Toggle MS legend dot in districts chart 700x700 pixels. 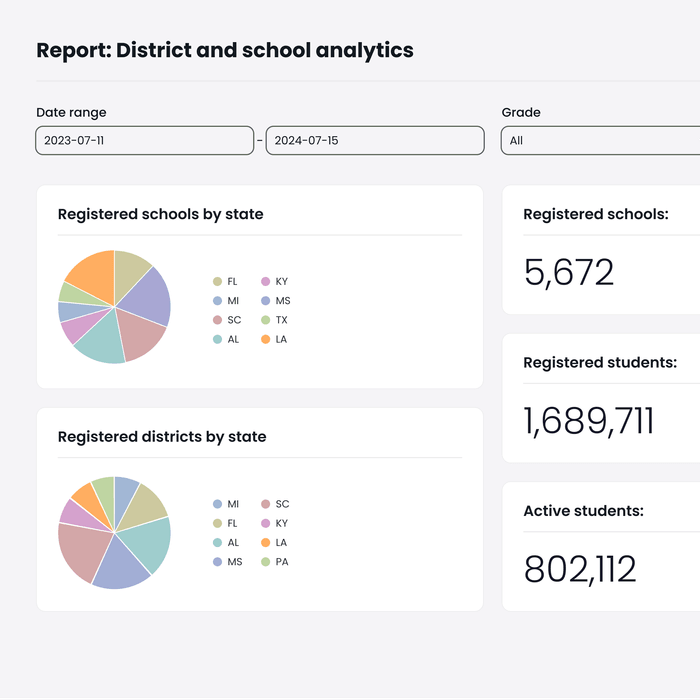[217, 562]
